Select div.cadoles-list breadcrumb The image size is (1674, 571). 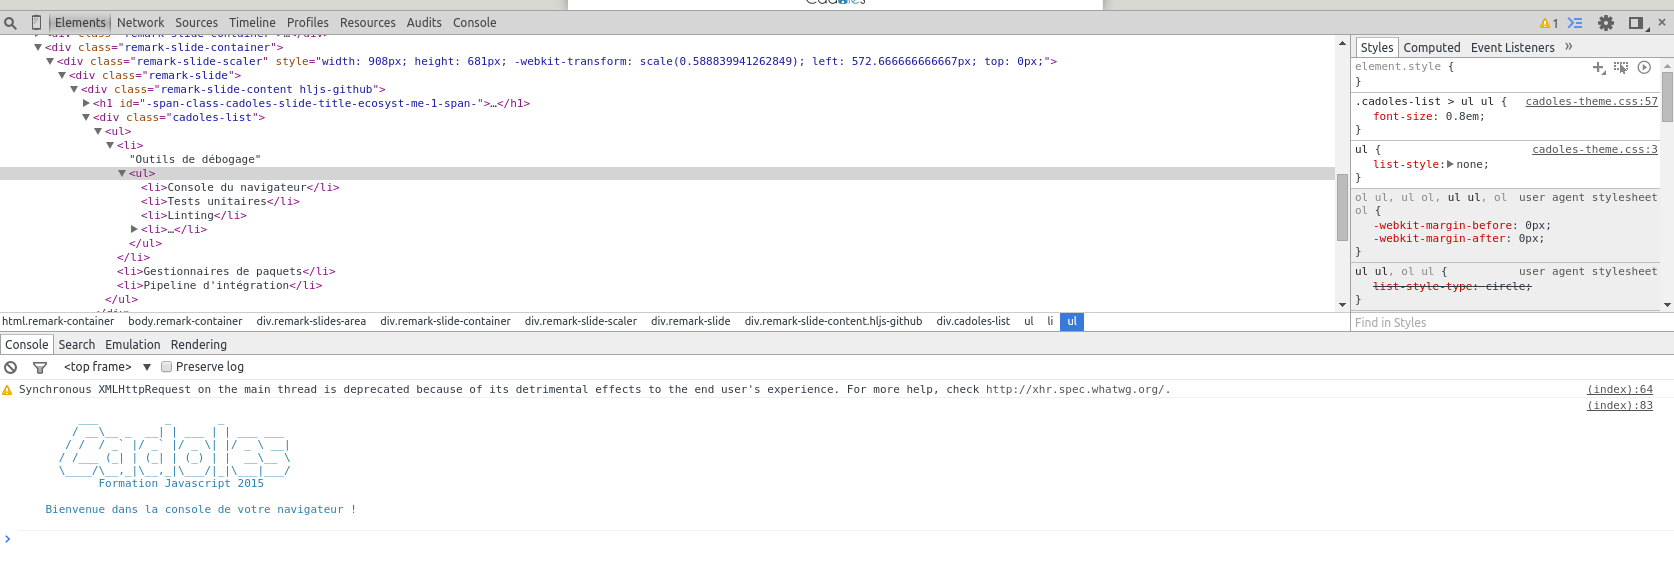973,321
